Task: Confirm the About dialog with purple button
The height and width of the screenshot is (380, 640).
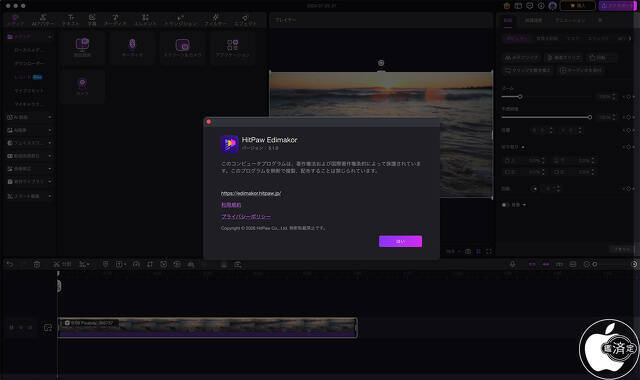Action: click(x=400, y=241)
